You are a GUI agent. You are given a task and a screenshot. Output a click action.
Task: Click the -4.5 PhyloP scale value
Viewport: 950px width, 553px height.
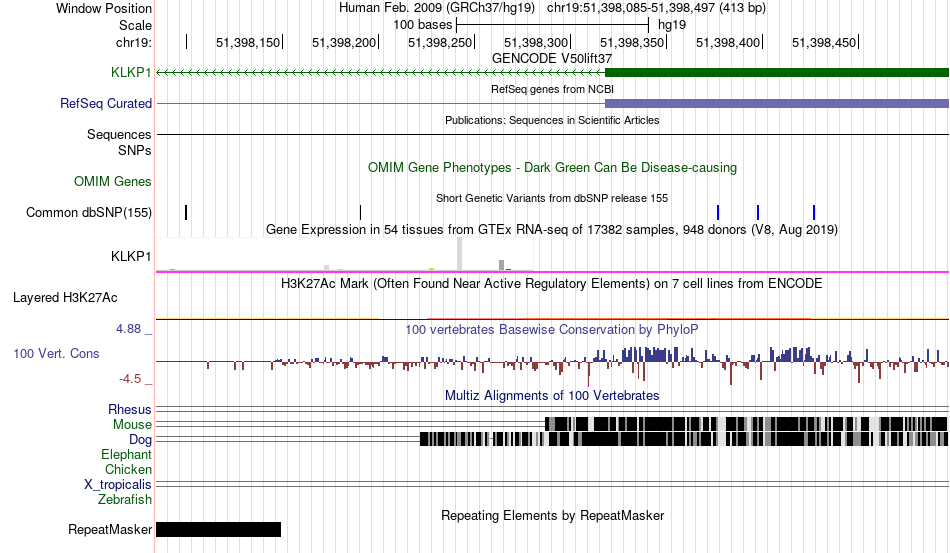[130, 379]
